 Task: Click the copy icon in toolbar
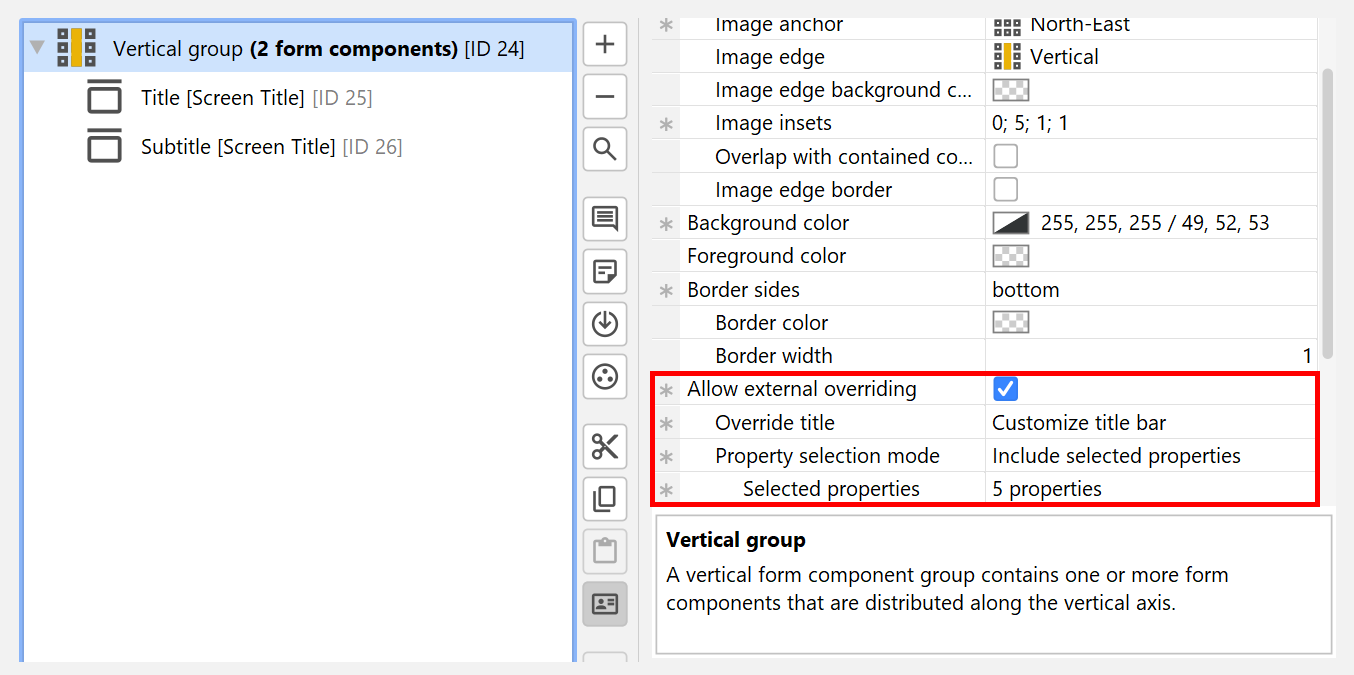pyautogui.click(x=605, y=498)
